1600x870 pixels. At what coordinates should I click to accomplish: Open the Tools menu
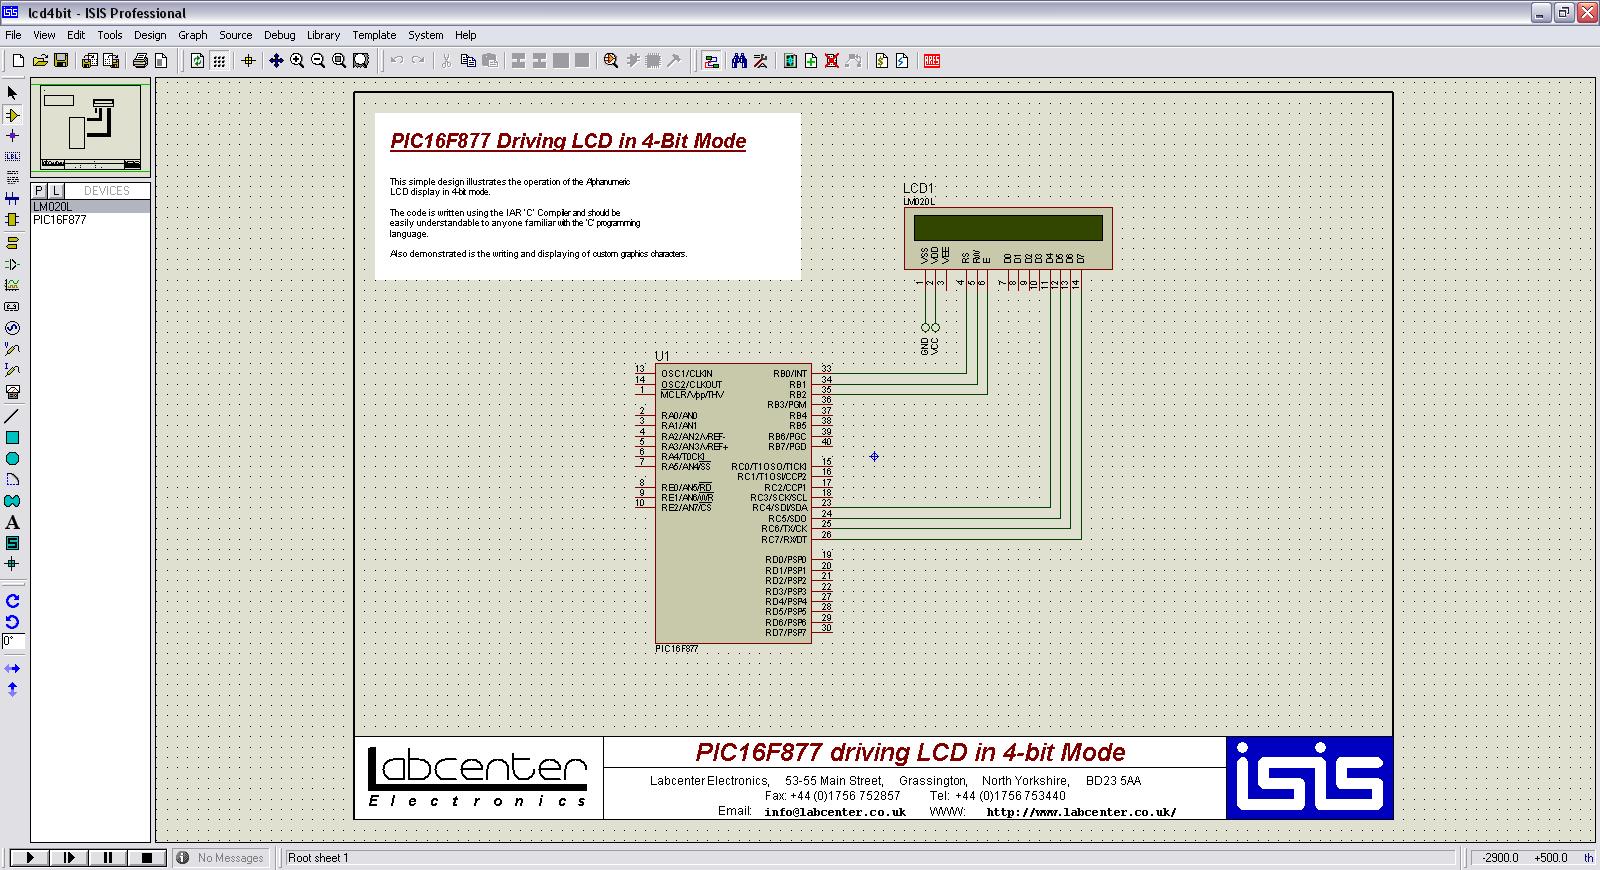point(110,35)
